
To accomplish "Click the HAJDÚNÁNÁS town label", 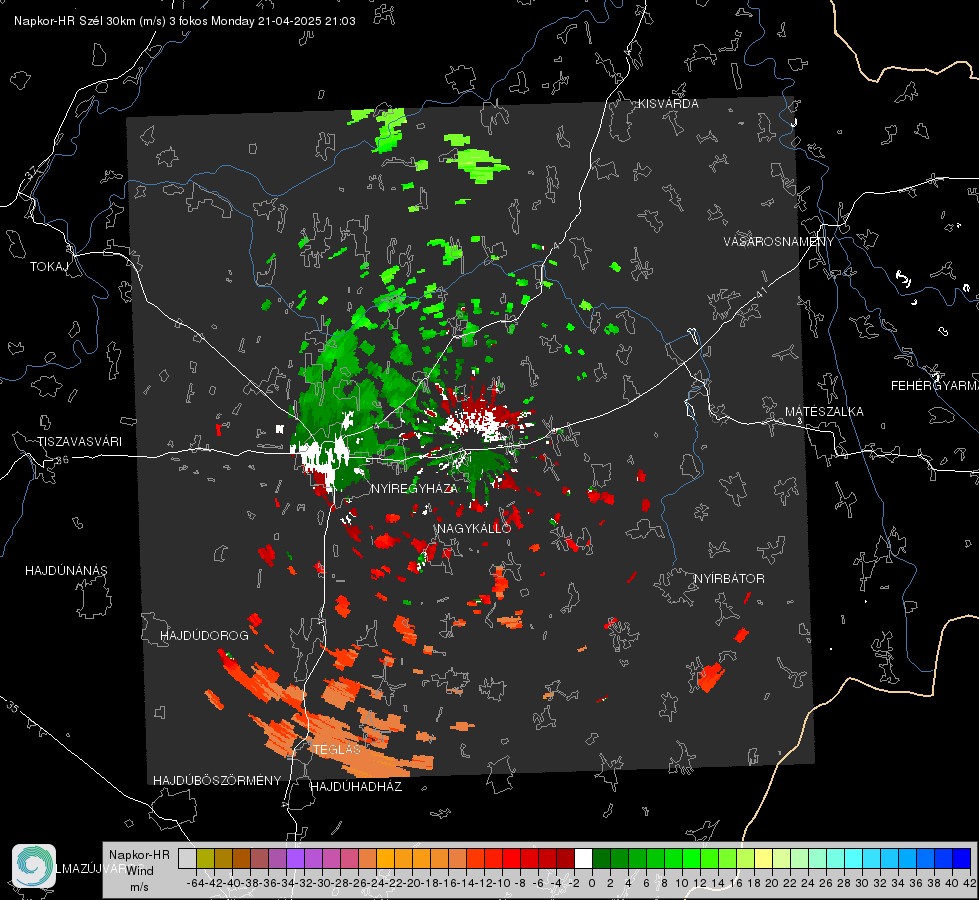I will click(66, 571).
